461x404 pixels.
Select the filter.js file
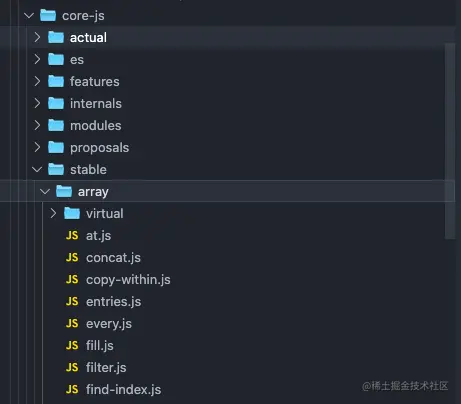pos(106,367)
